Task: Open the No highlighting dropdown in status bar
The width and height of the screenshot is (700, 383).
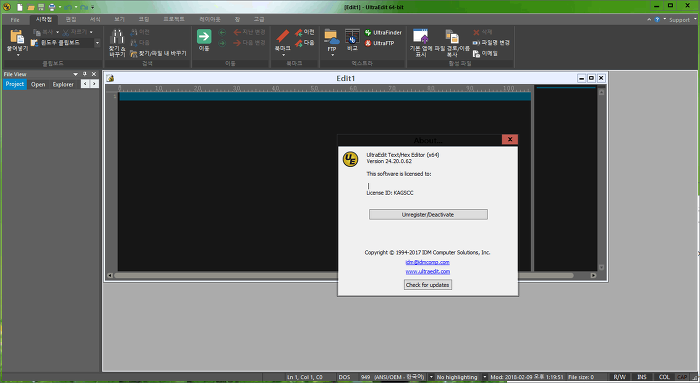Action: [484, 377]
